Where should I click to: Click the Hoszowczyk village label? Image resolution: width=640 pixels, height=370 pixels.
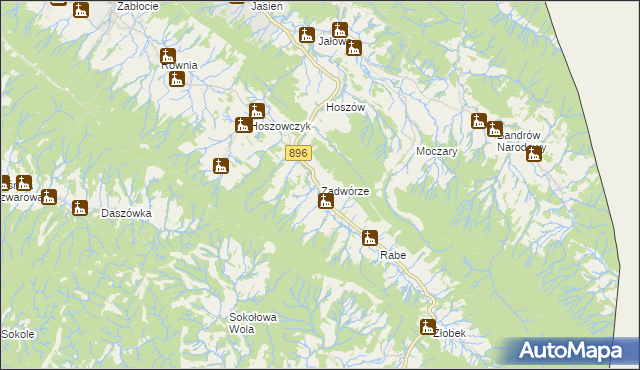[x=282, y=126]
